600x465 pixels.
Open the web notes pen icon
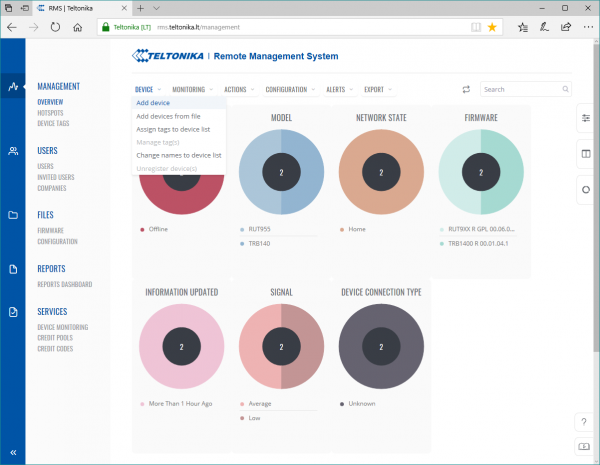(544, 27)
